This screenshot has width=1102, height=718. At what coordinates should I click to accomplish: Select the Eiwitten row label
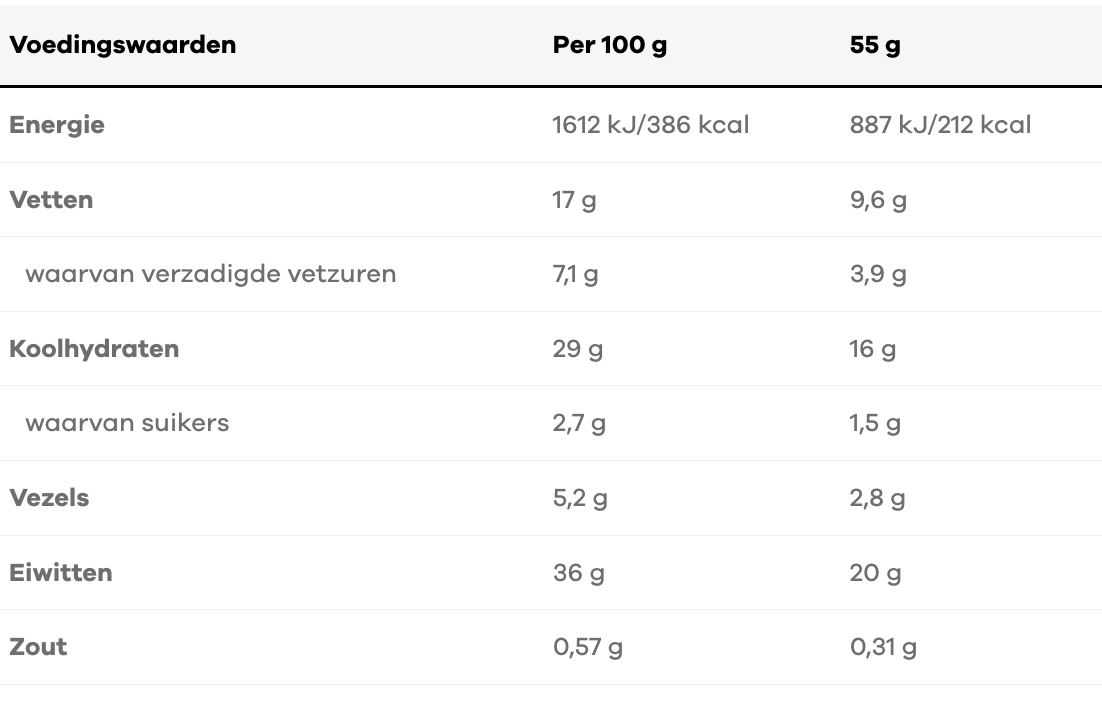(x=61, y=572)
